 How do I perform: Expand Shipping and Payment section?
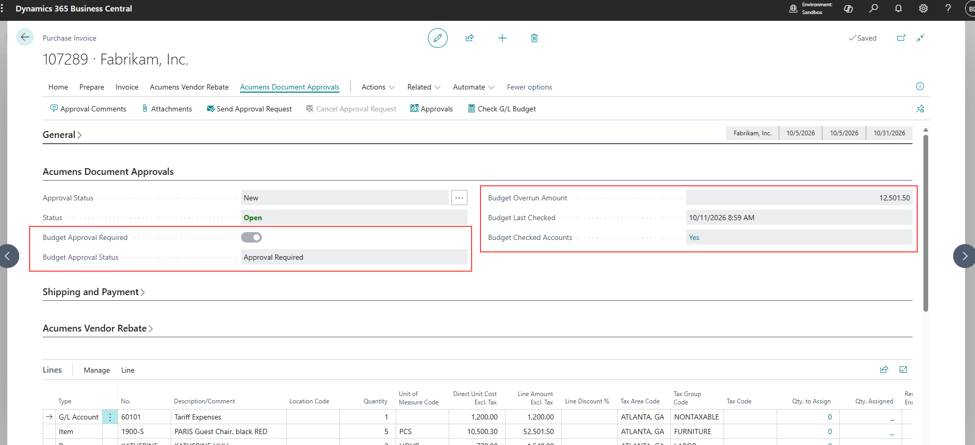(93, 292)
